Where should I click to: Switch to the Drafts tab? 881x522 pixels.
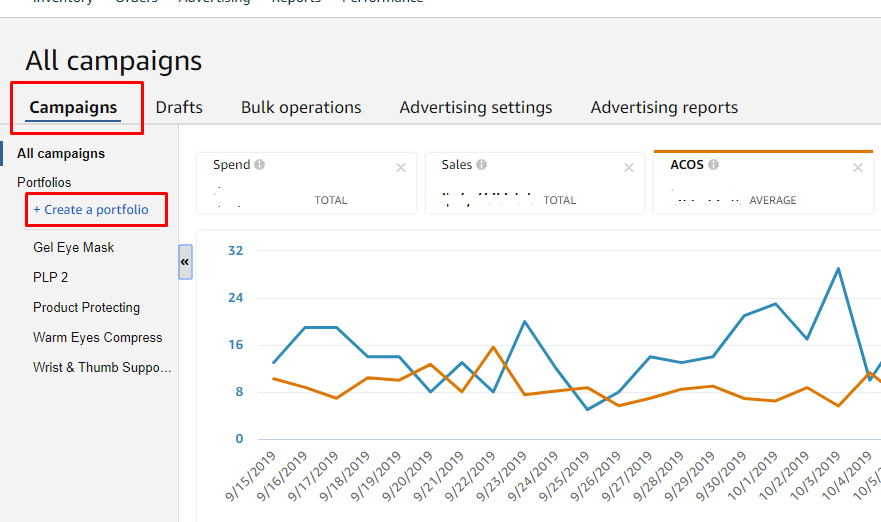[179, 107]
